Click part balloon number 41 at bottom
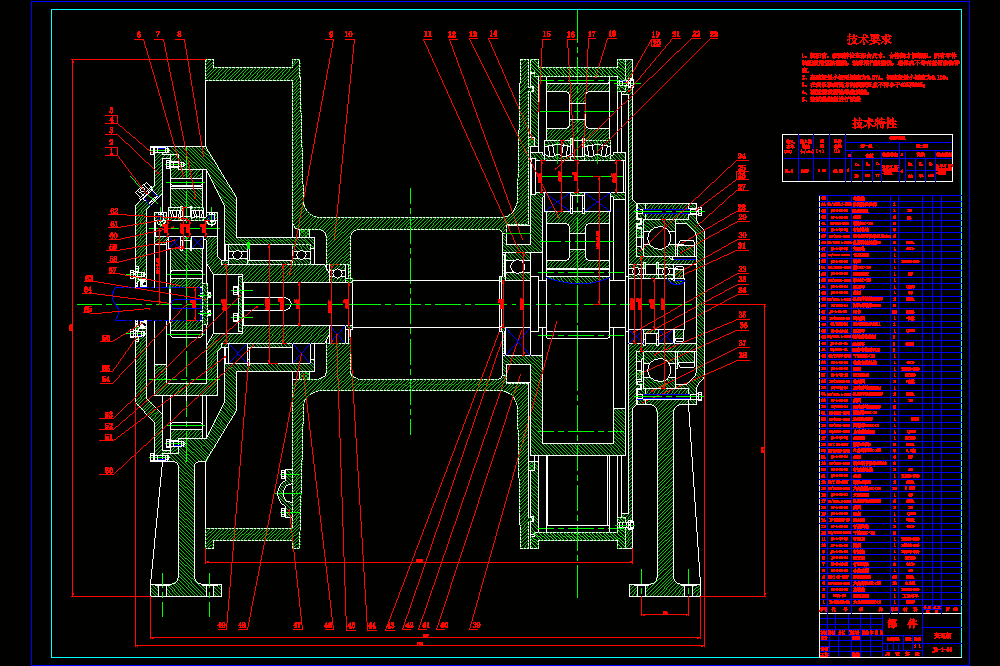This screenshot has width=1000, height=666. (x=425, y=626)
